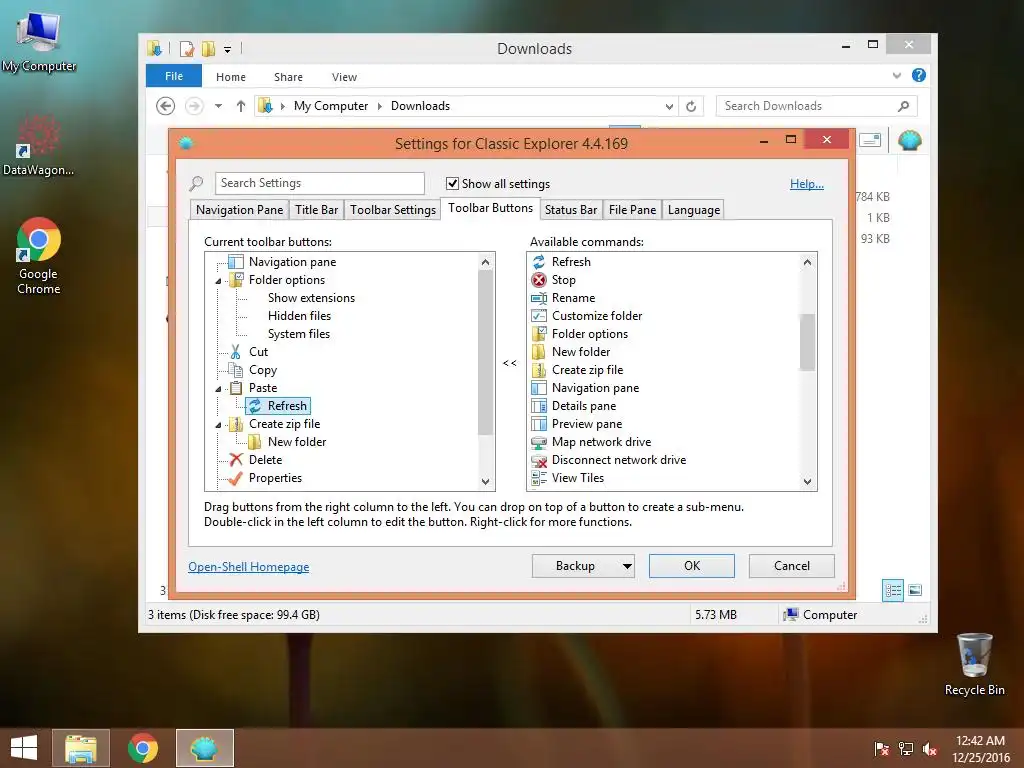The image size is (1024, 768).
Task: Select Paste clipboard icon in current toolbar
Action: tap(236, 388)
